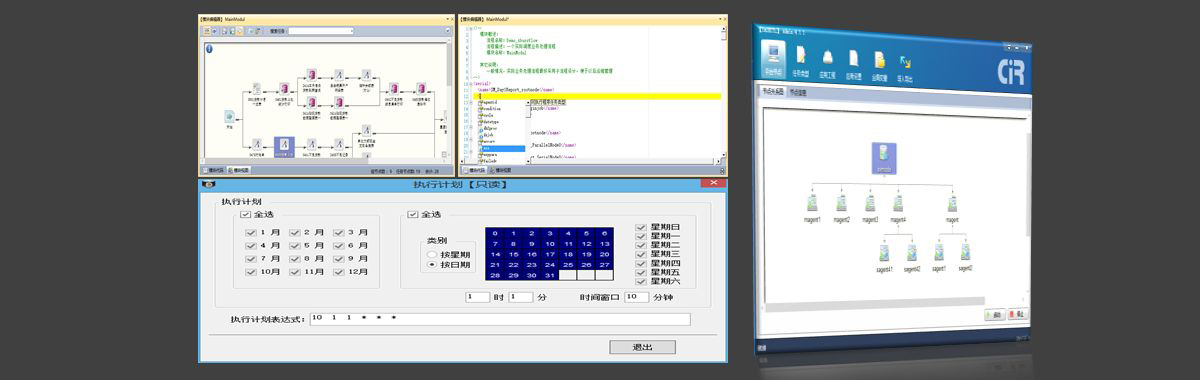This screenshot has height=380, width=1200.
Task: Select the '按日期' radio button
Action: click(432, 264)
